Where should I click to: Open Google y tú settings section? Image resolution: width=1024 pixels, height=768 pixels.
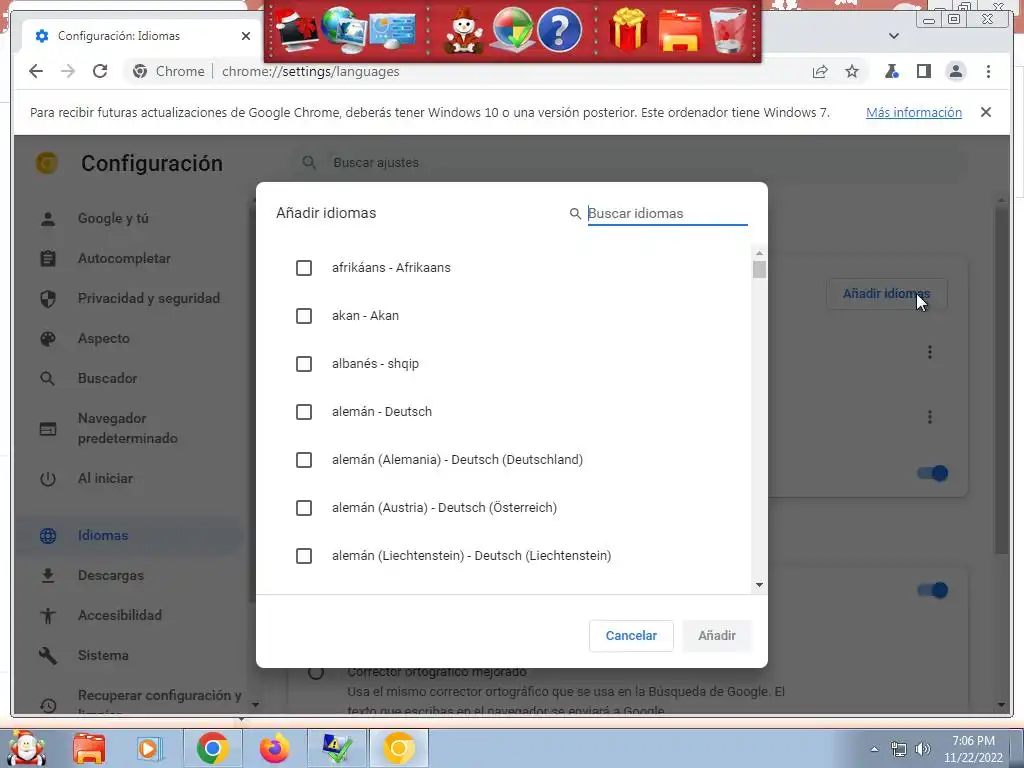113,219
